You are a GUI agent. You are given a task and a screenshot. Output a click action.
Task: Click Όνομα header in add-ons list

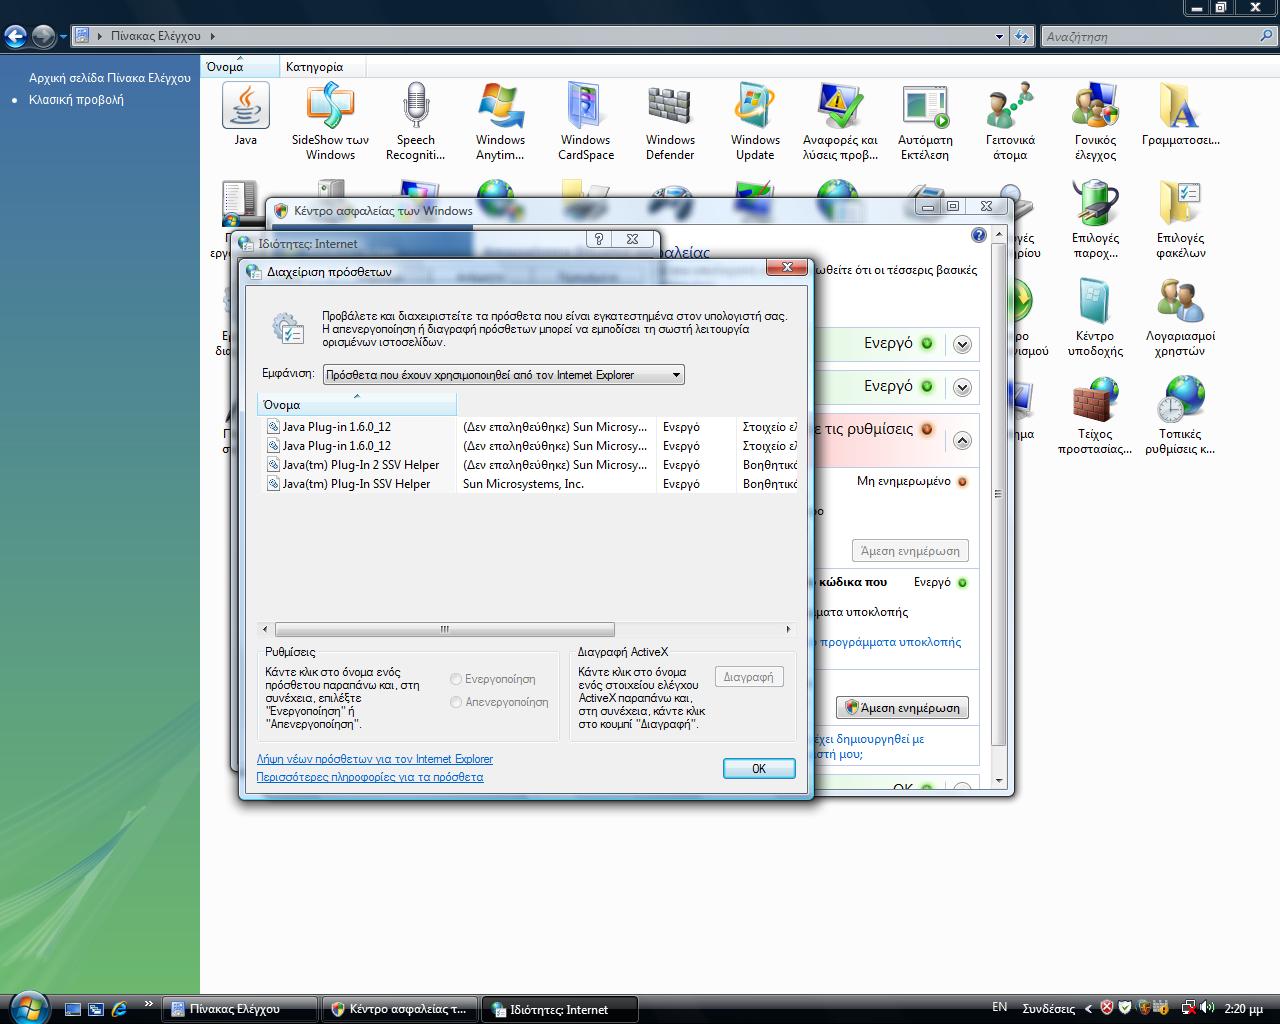pos(357,405)
